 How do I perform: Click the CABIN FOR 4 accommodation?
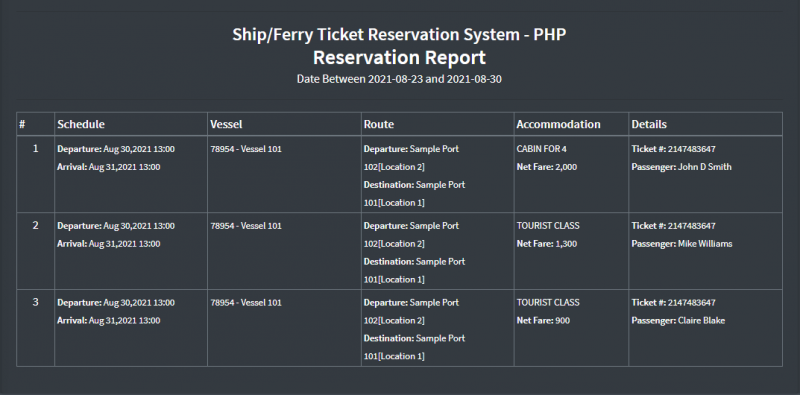coord(541,149)
